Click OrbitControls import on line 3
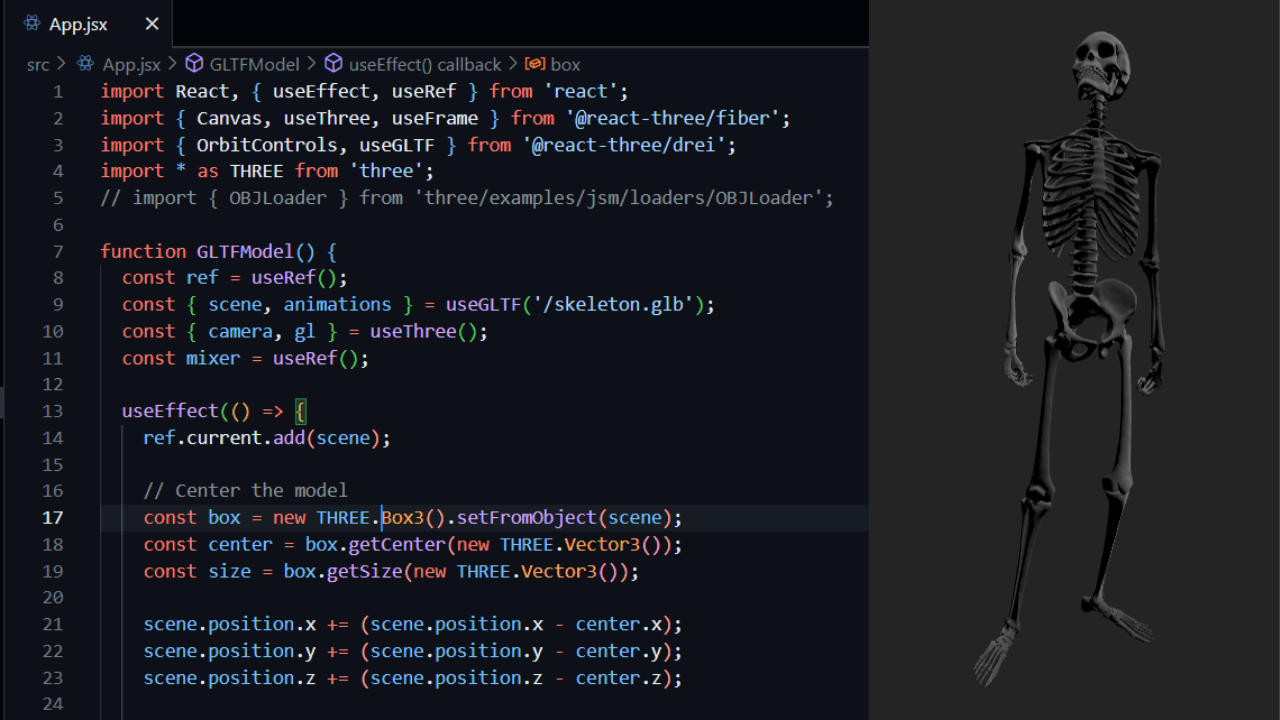Image resolution: width=1280 pixels, height=720 pixels. (x=267, y=145)
